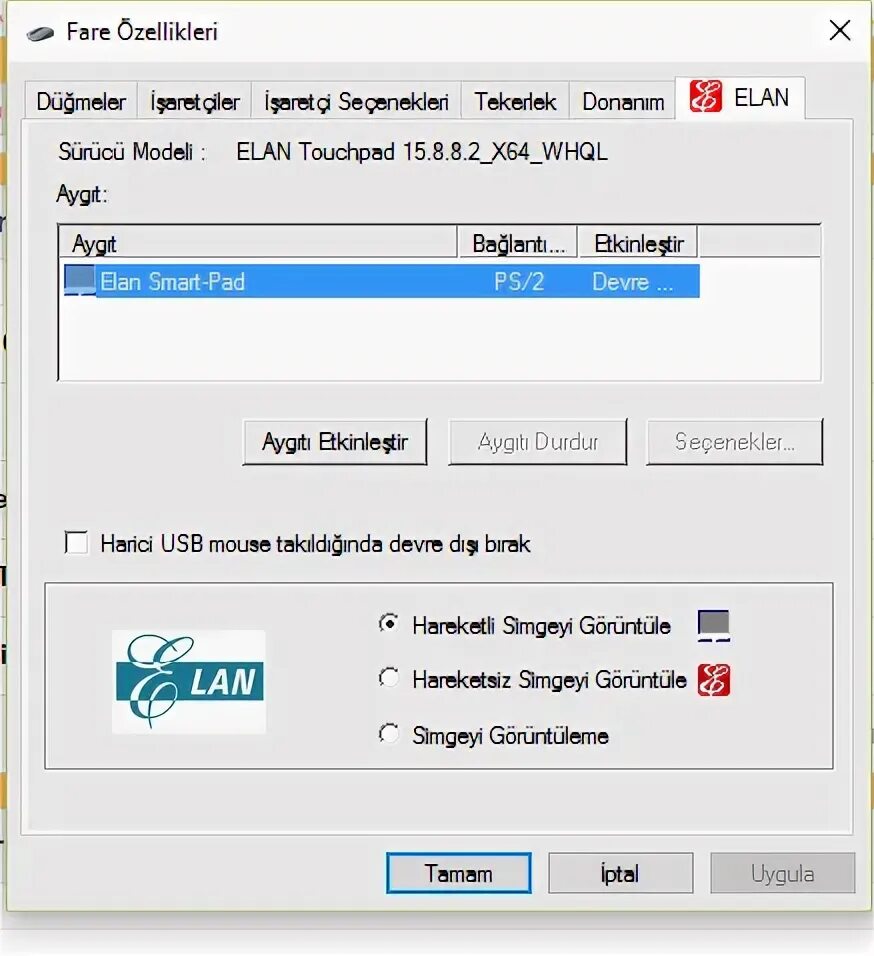Switch to the Tekerlek tab
This screenshot has width=874, height=956.
click(x=515, y=101)
